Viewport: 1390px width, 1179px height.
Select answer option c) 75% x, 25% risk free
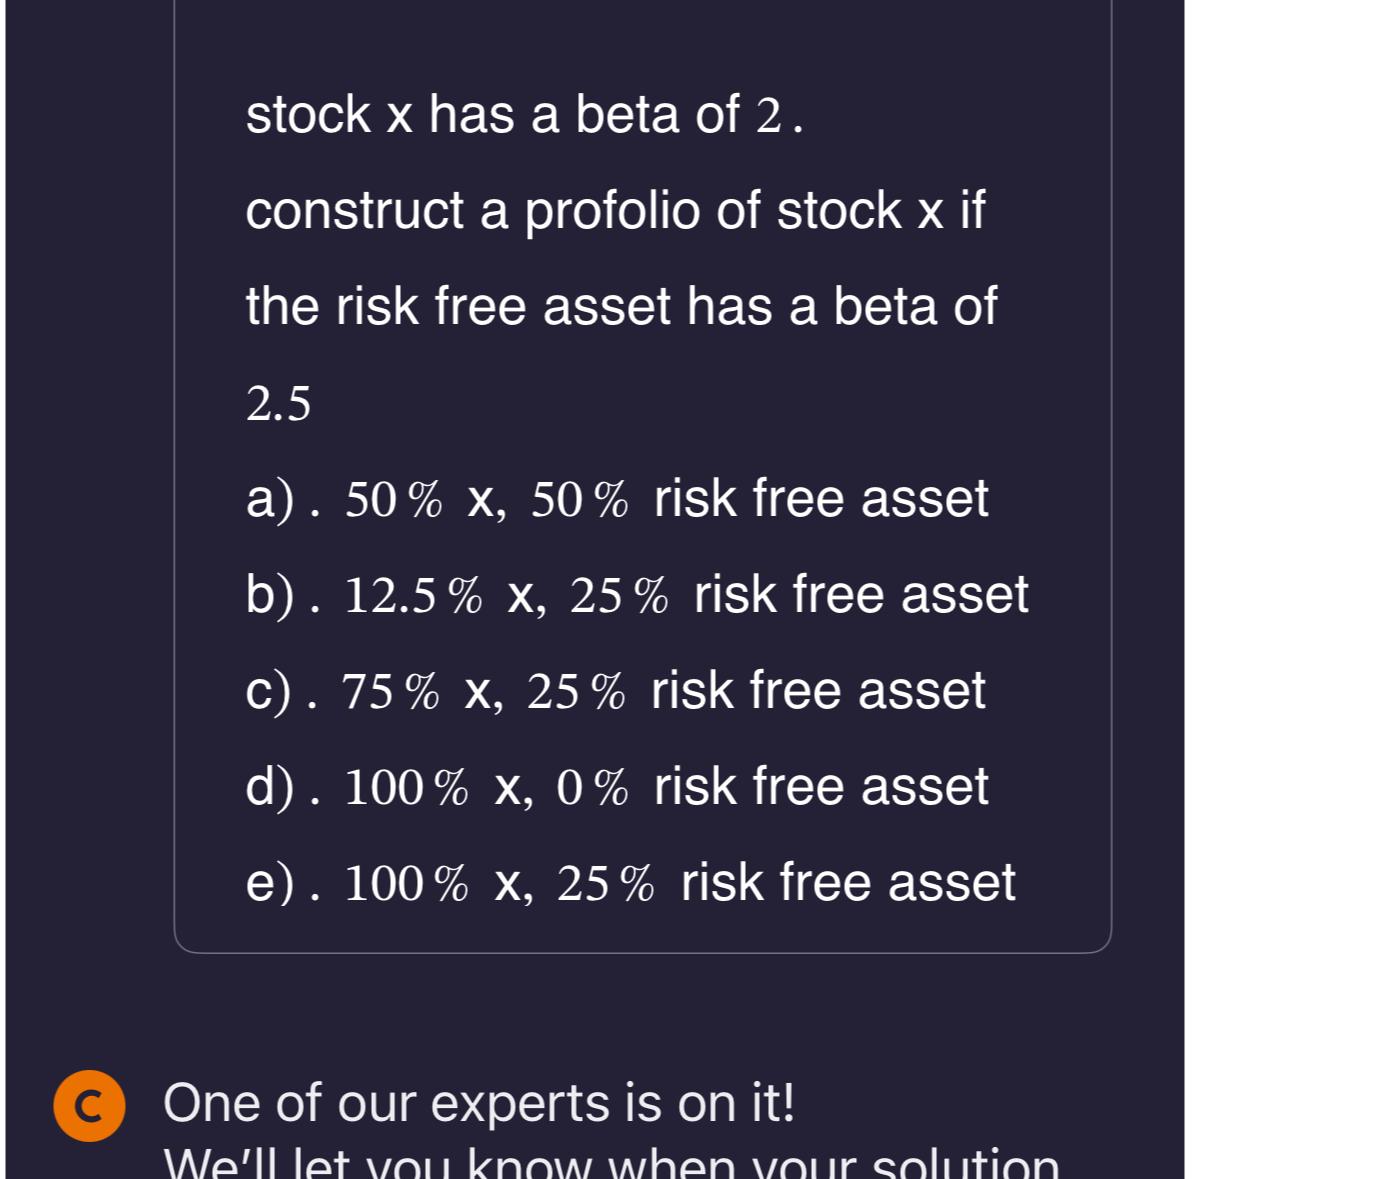615,691
